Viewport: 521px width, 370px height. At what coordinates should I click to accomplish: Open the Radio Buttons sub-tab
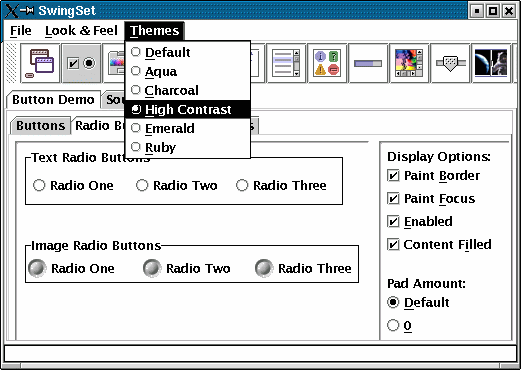pyautogui.click(x=99, y=126)
